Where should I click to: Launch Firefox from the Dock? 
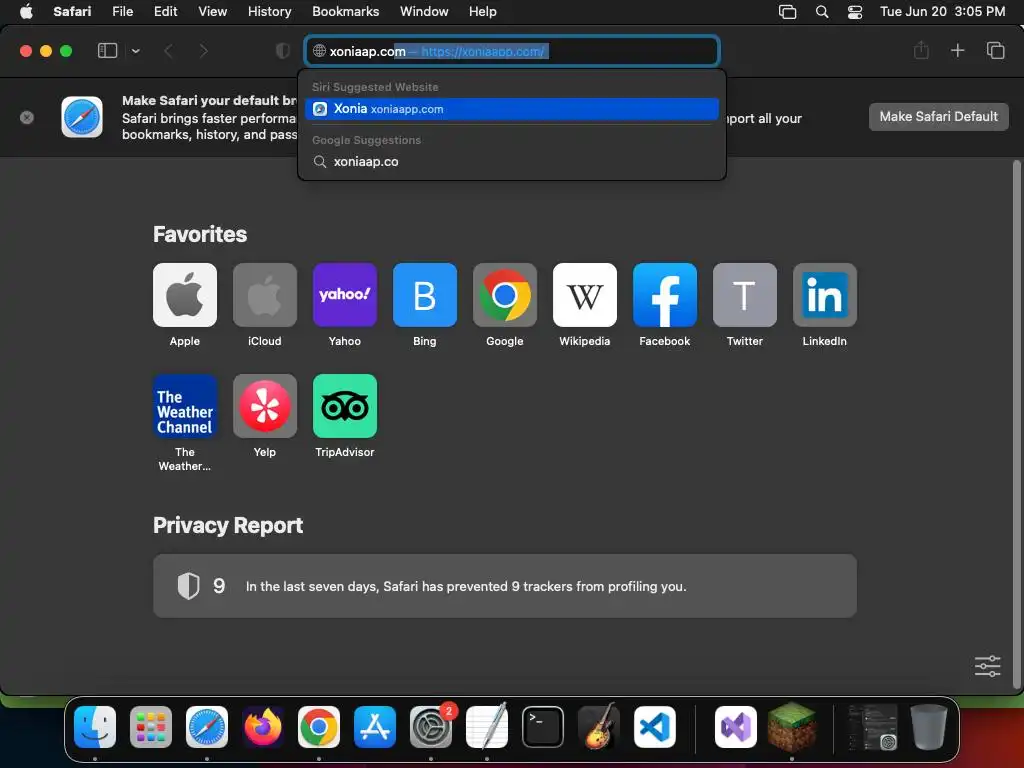(x=263, y=727)
